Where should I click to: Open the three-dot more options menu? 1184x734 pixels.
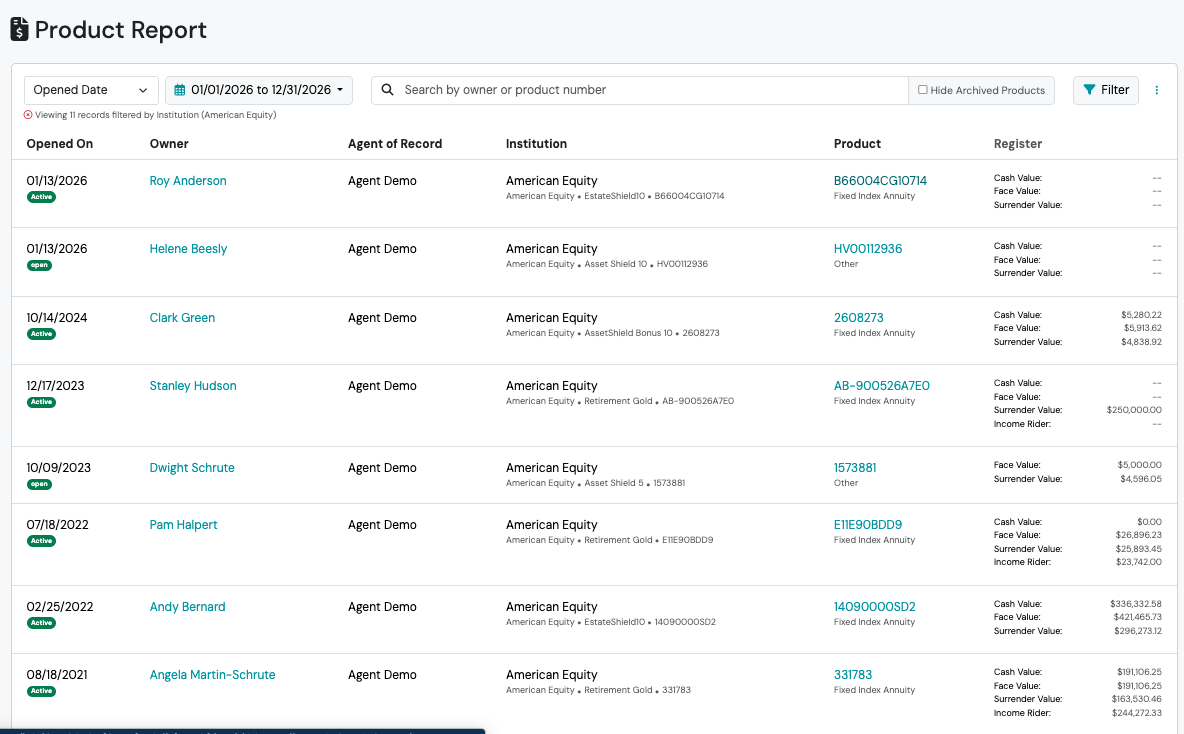pos(1156,90)
